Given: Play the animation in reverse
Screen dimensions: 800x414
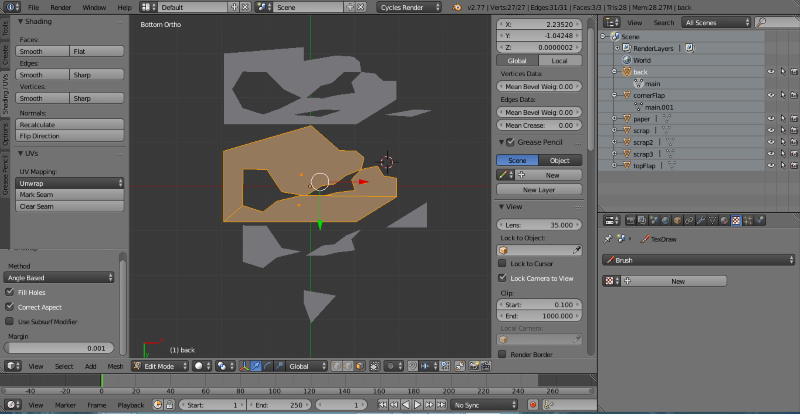Looking at the screenshot, I should tap(406, 404).
